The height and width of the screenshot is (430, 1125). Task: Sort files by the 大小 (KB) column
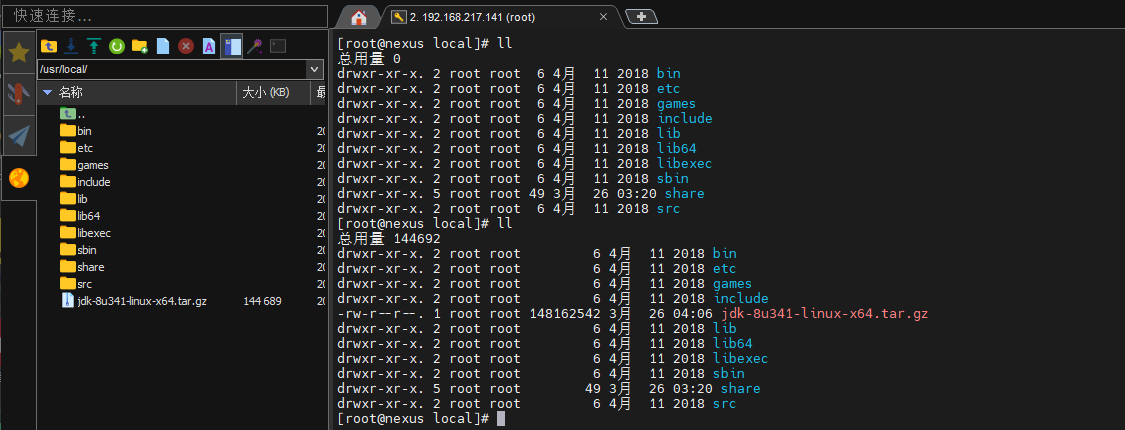point(273,93)
